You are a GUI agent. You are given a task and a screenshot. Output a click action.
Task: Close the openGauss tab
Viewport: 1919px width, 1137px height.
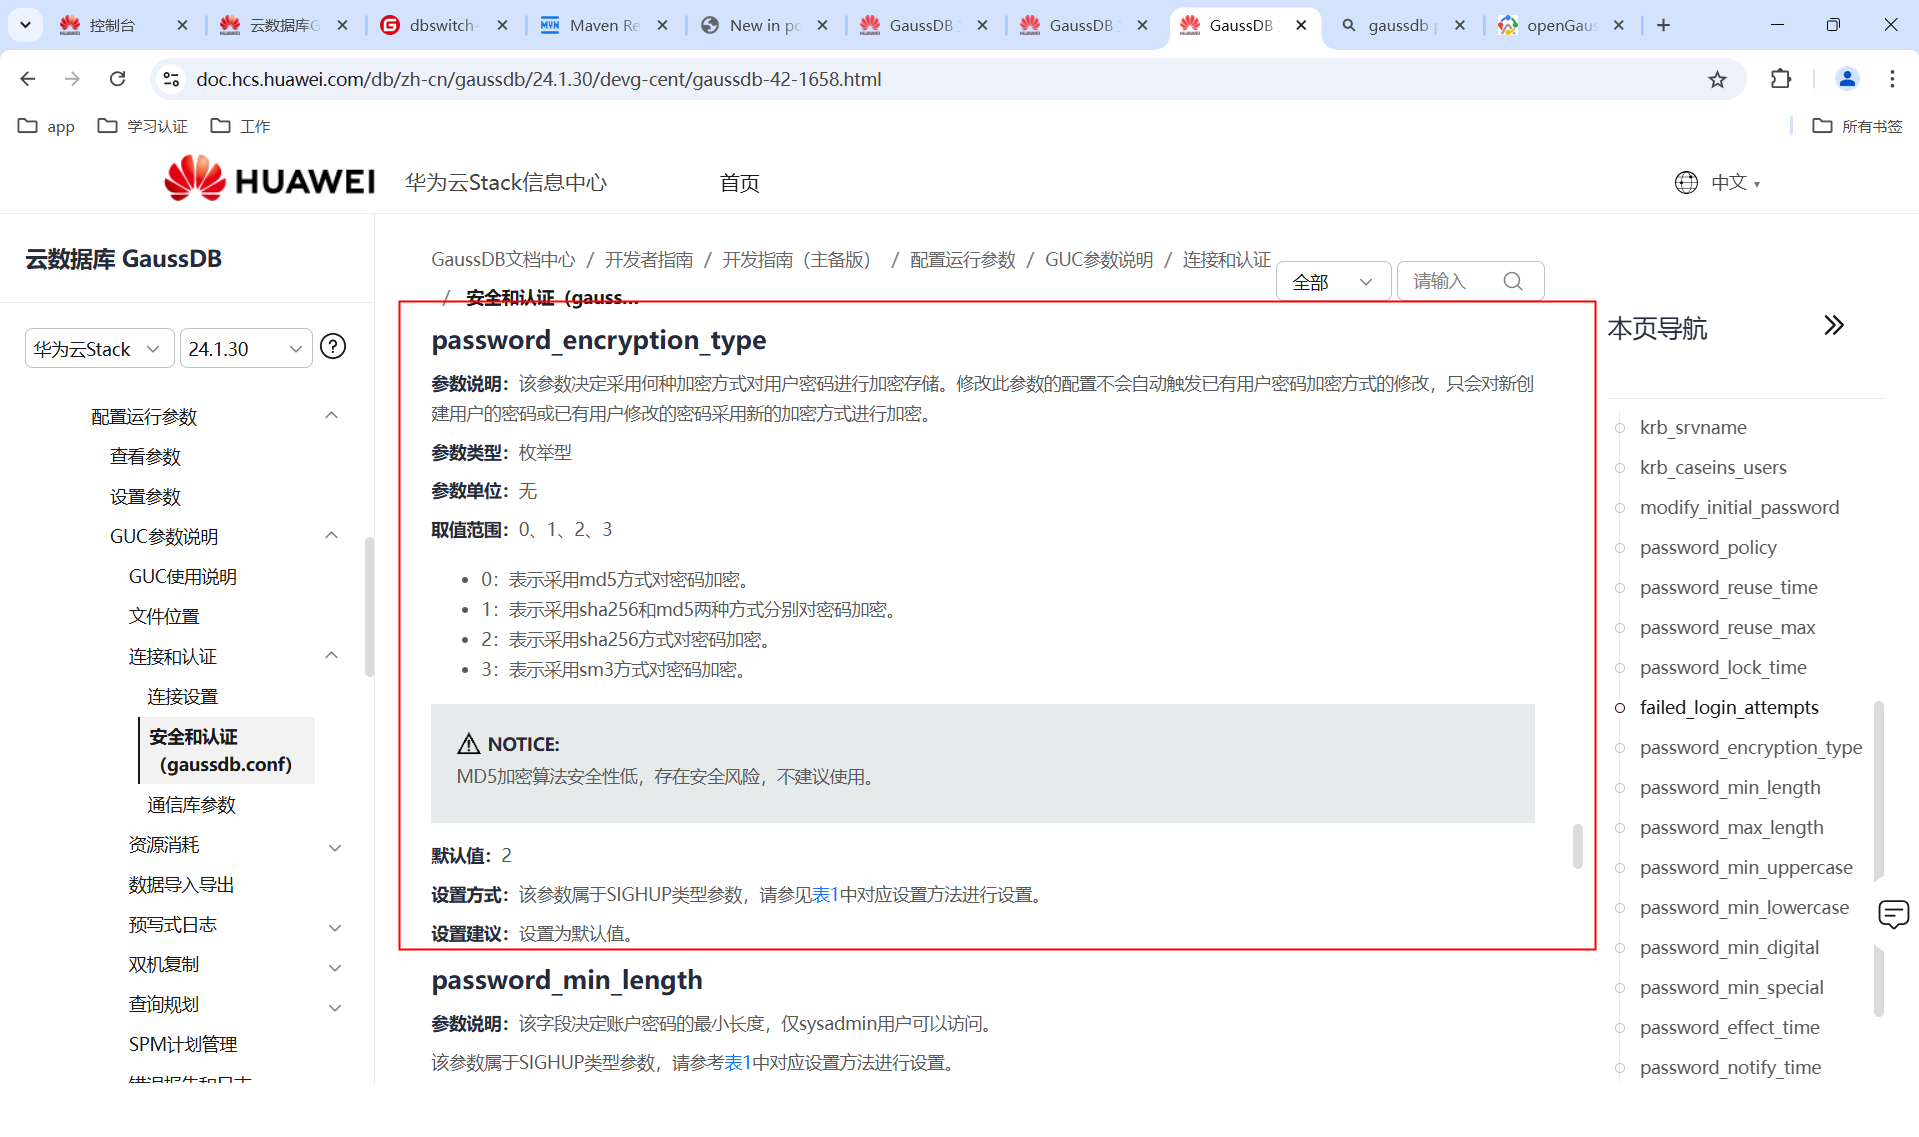[x=1619, y=25]
